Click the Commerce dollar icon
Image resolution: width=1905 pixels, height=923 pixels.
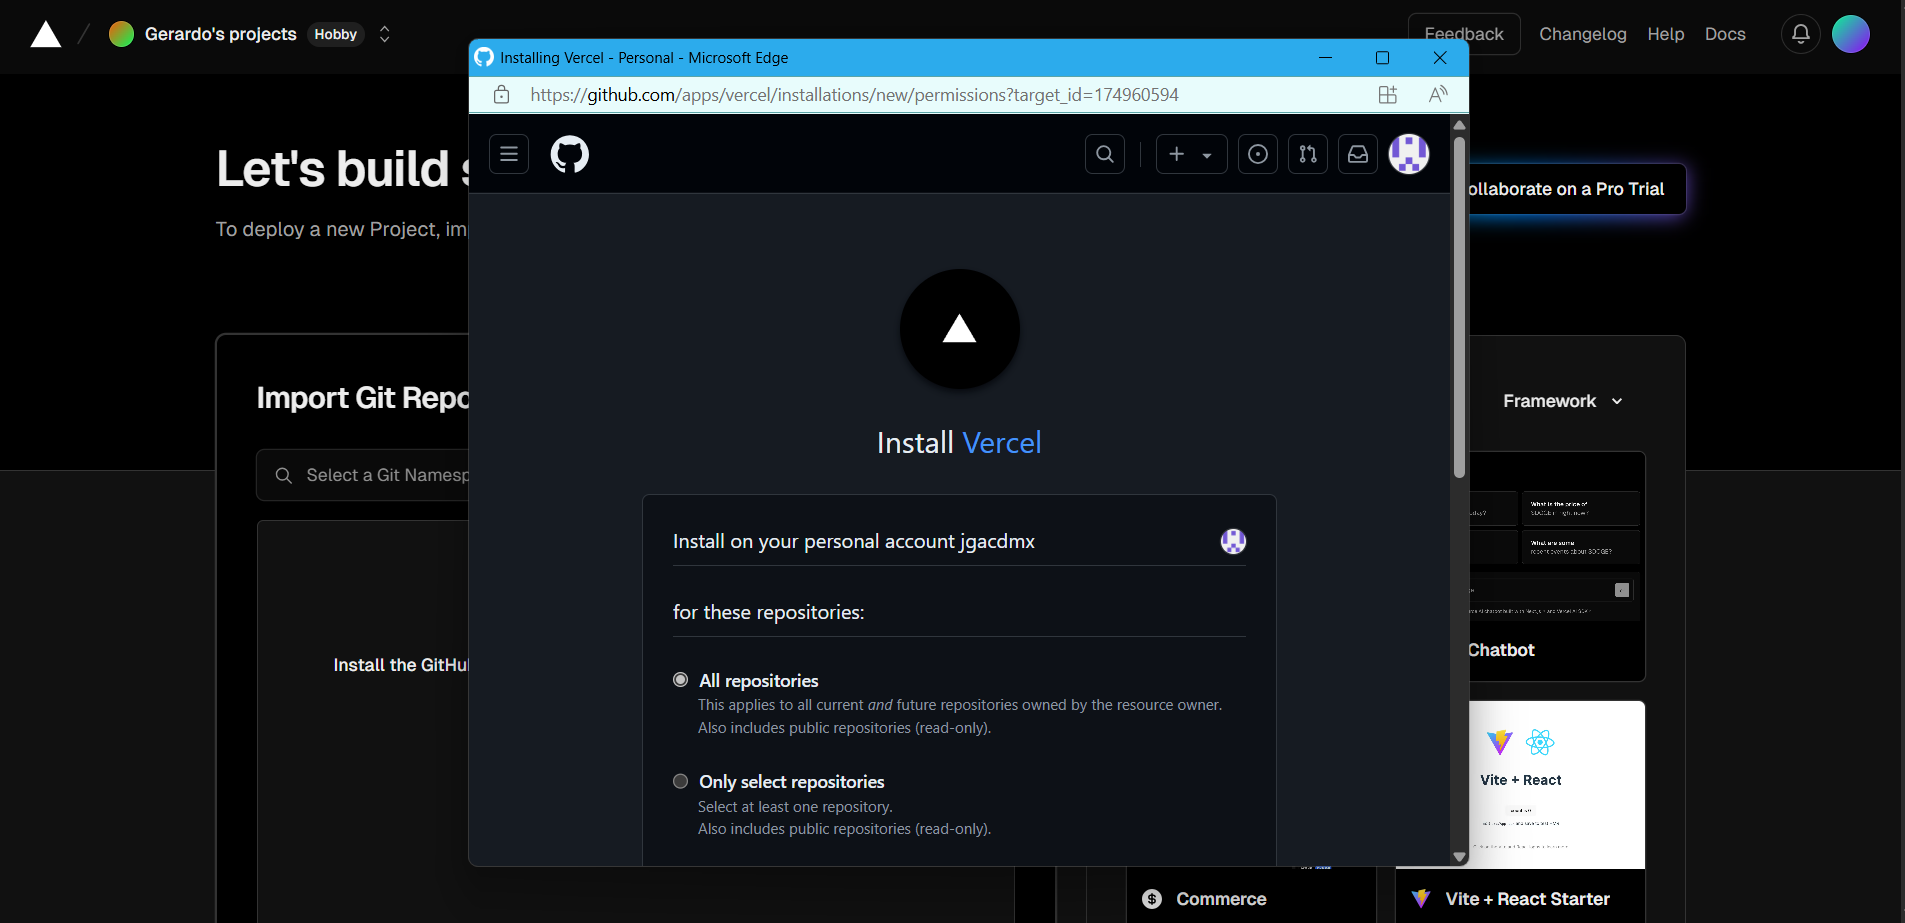(x=1152, y=899)
